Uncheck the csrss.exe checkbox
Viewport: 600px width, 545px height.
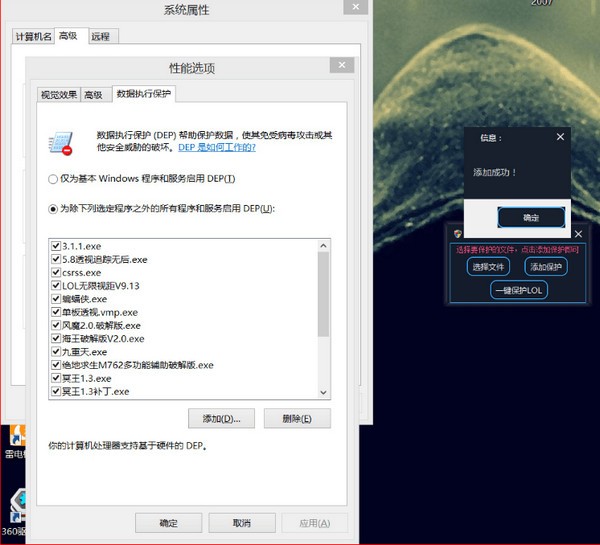point(56,272)
